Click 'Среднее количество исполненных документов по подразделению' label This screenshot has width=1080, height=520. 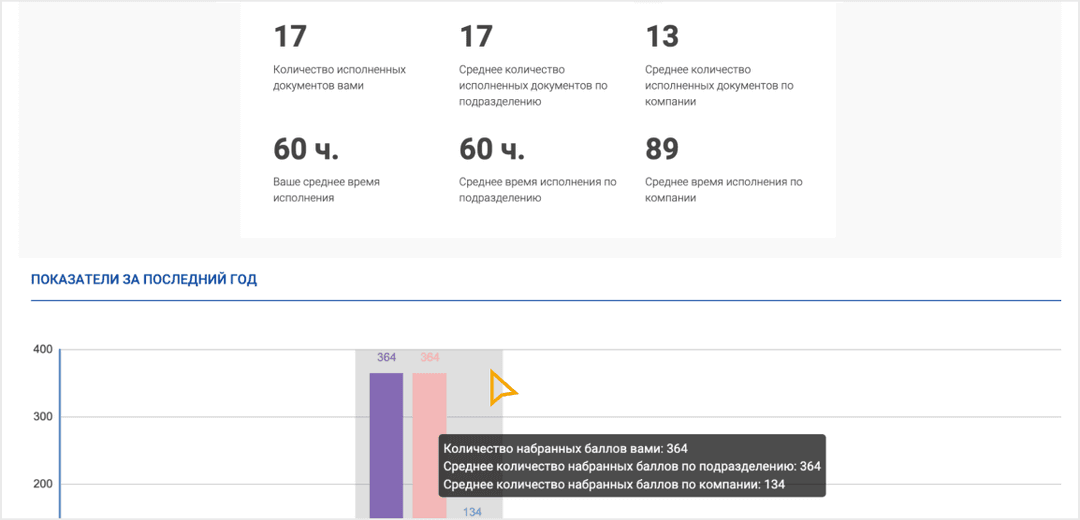[x=533, y=86]
